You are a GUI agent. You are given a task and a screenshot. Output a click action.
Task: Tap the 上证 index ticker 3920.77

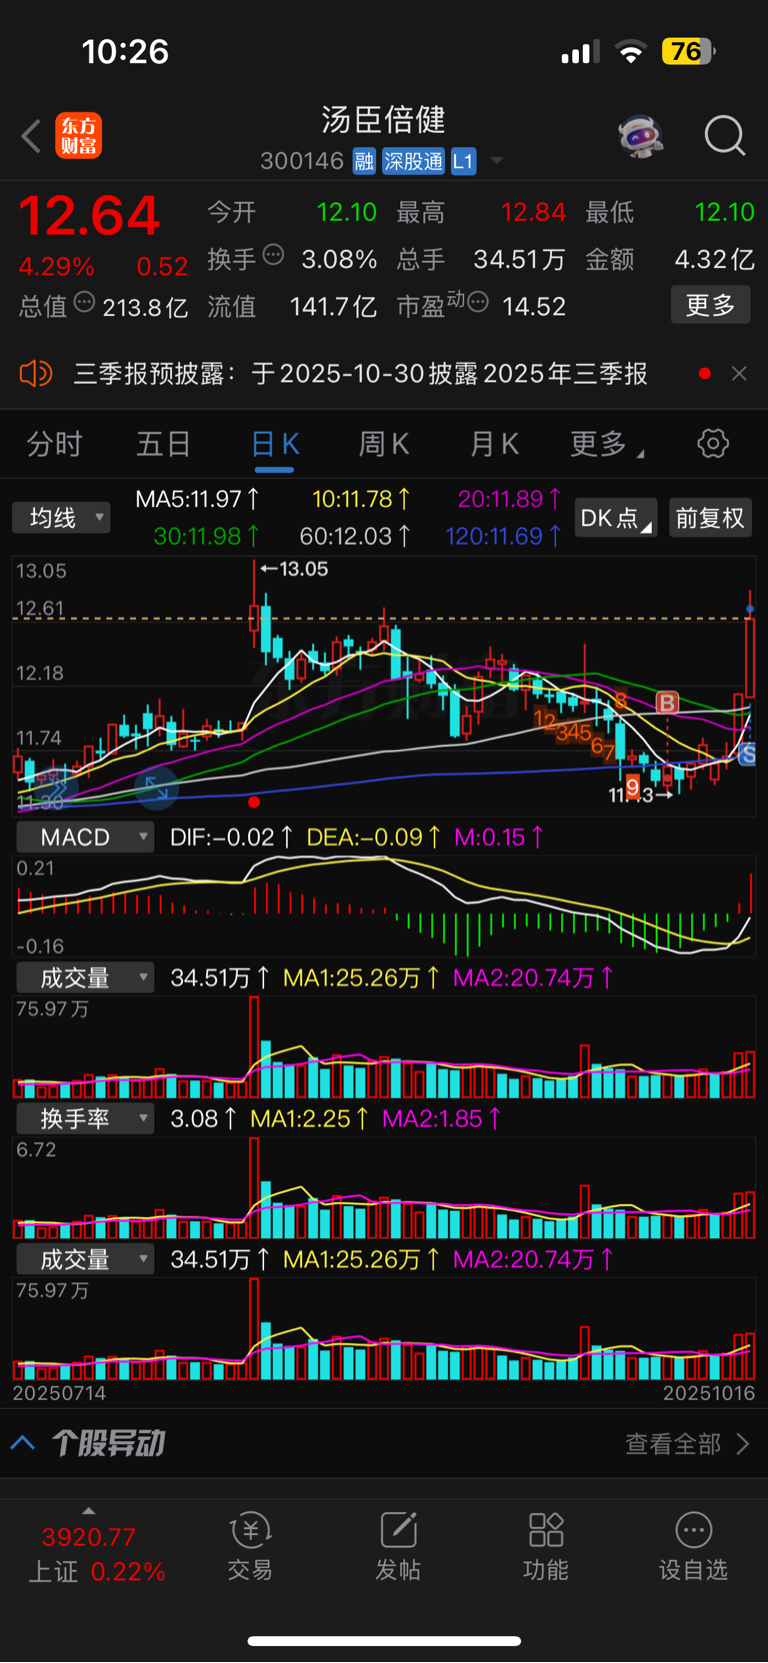pos(88,1537)
